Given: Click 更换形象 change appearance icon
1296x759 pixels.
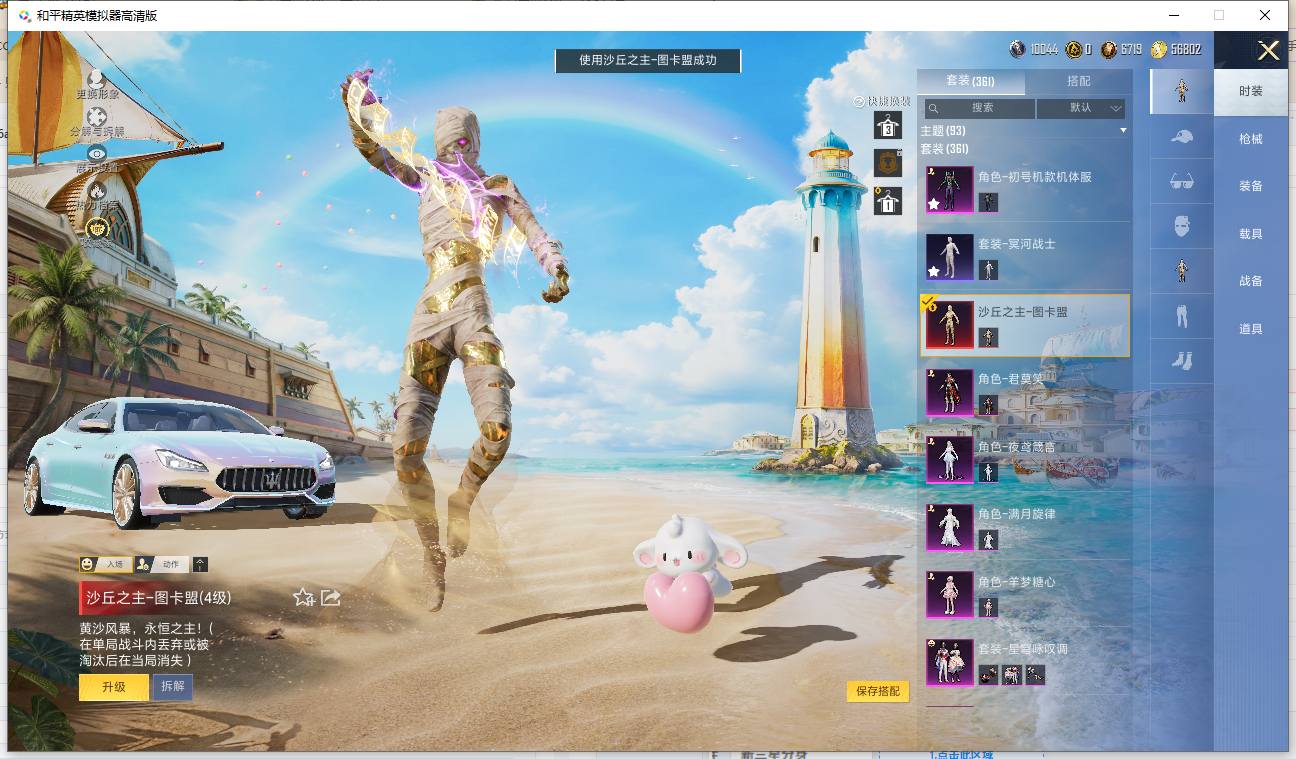Looking at the screenshot, I should 97,84.
